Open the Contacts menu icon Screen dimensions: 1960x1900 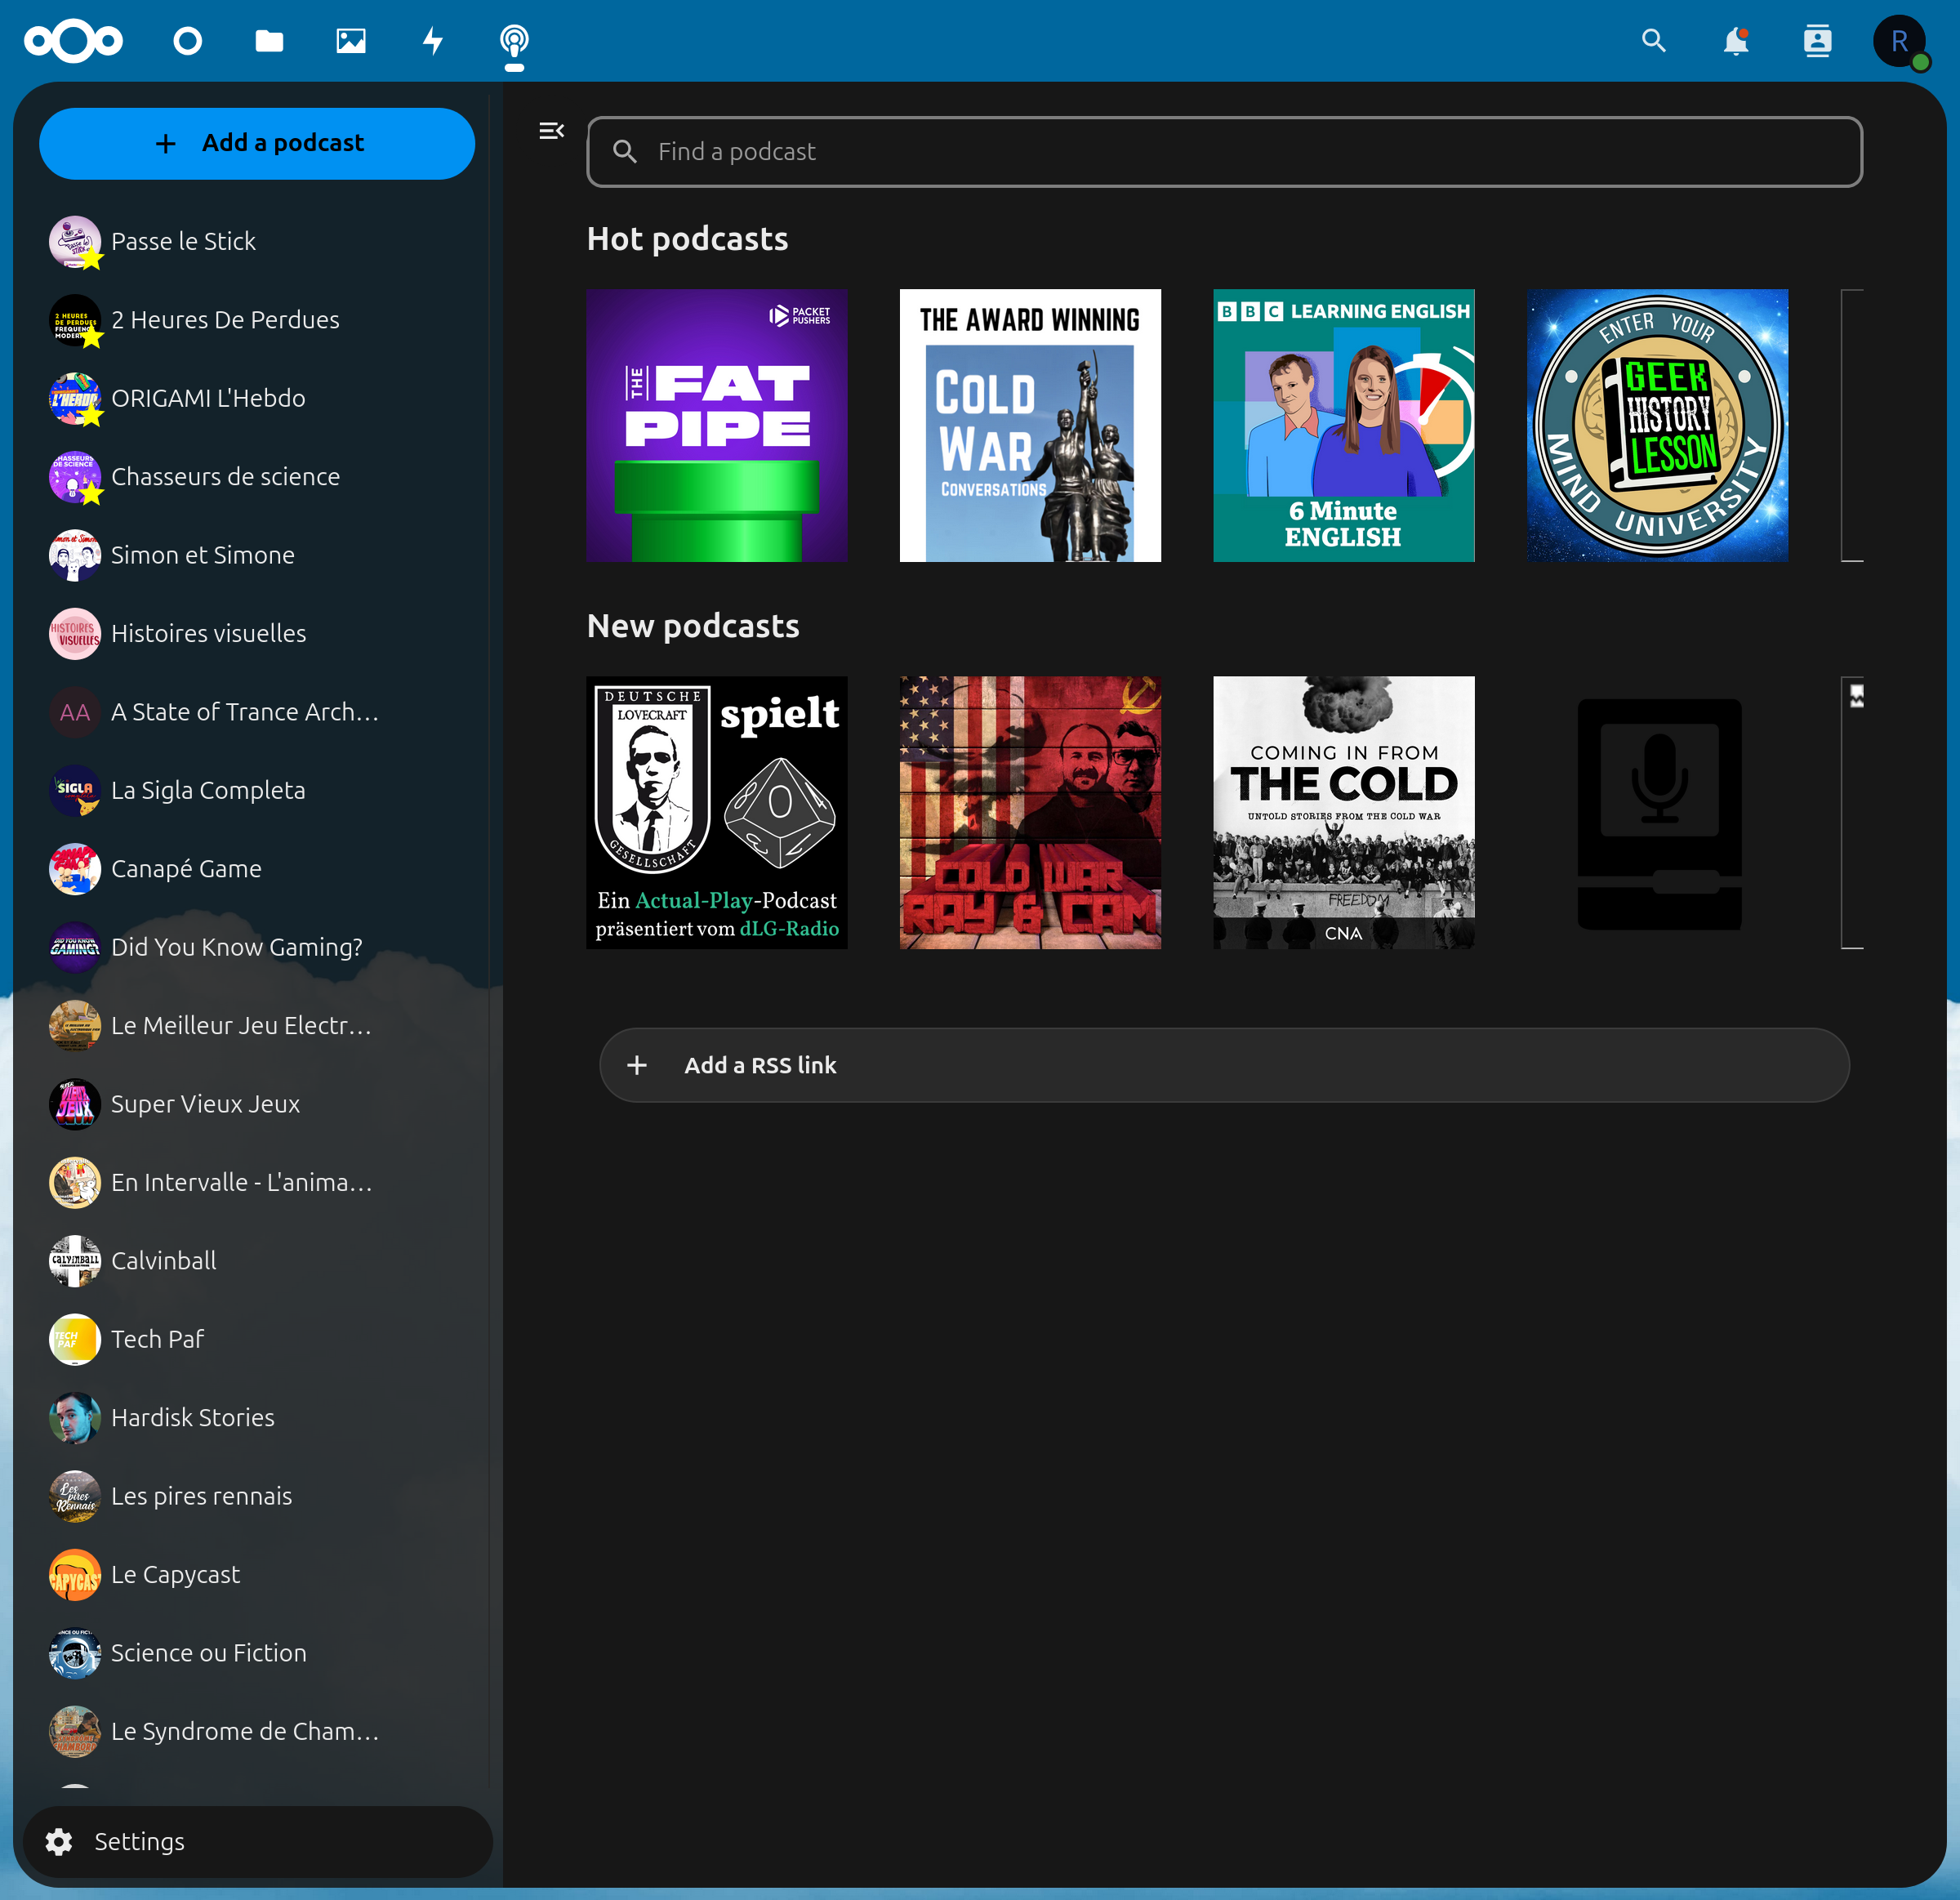(x=1817, y=41)
